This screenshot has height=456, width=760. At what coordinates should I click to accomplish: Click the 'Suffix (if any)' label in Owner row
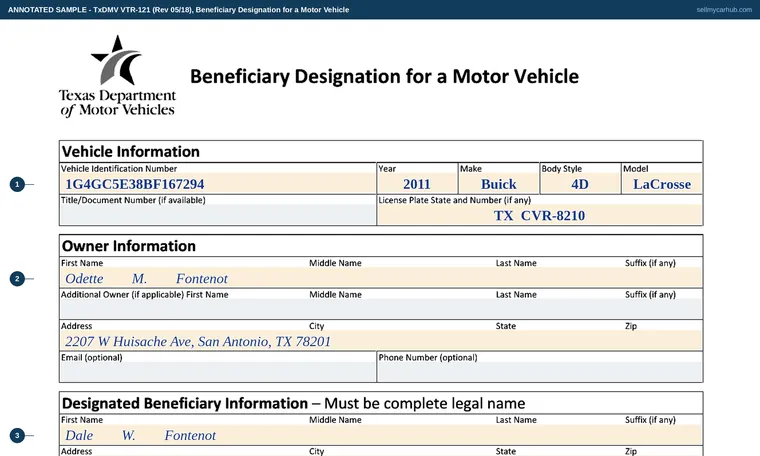click(x=650, y=263)
